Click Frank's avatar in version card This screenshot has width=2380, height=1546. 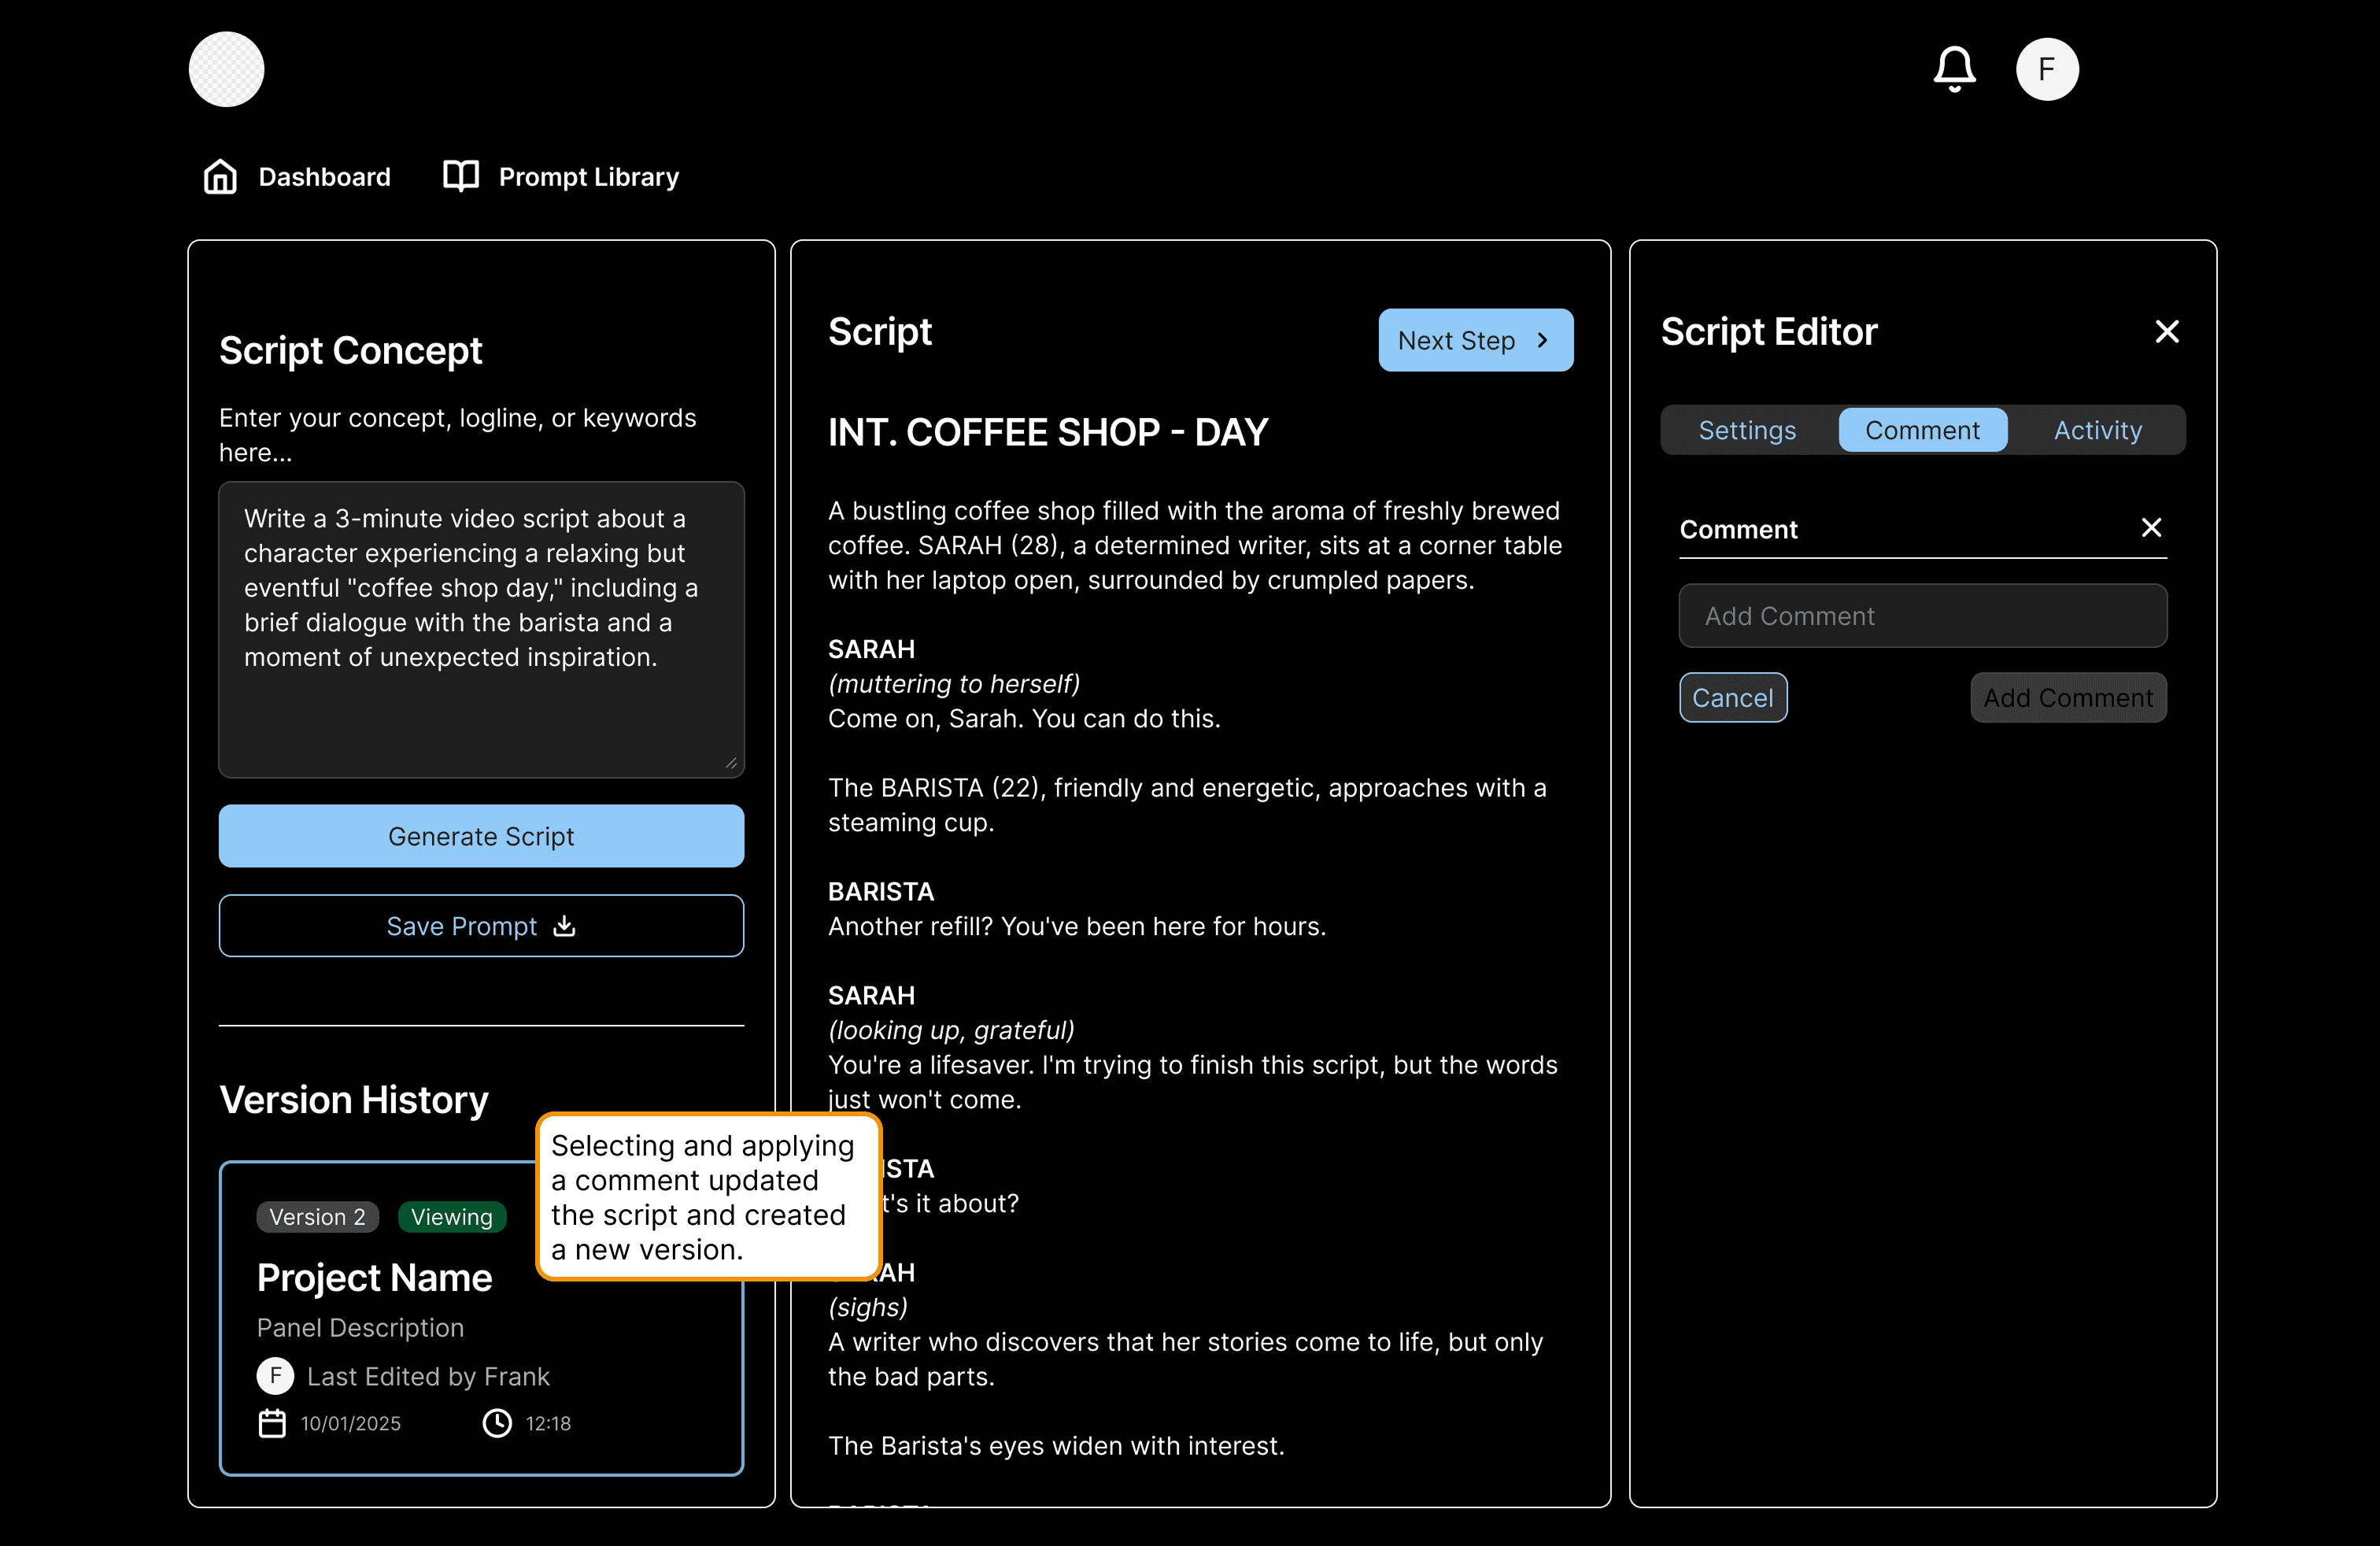click(x=275, y=1376)
